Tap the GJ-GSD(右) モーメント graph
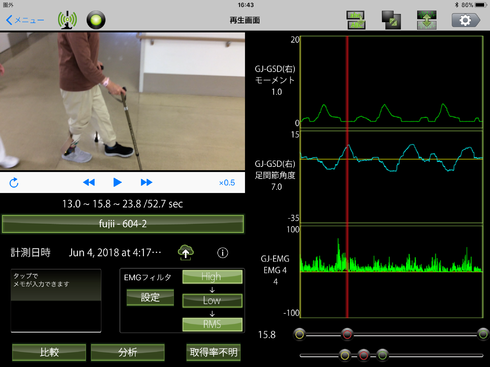This screenshot has width=490, height=367. tap(392, 82)
